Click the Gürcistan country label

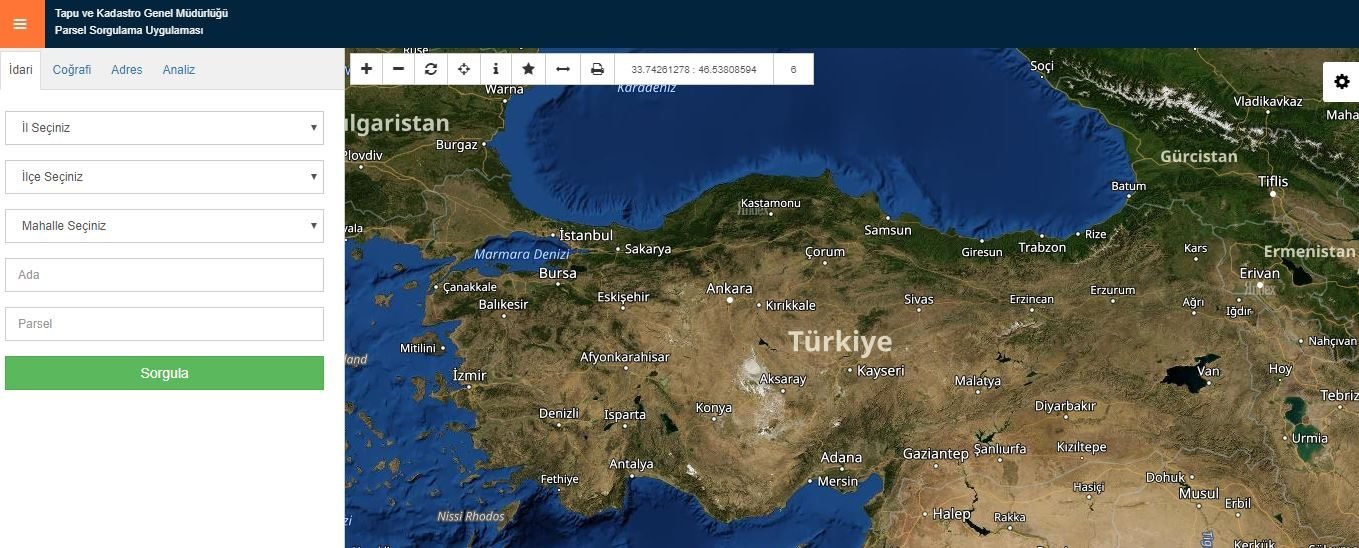1199,157
